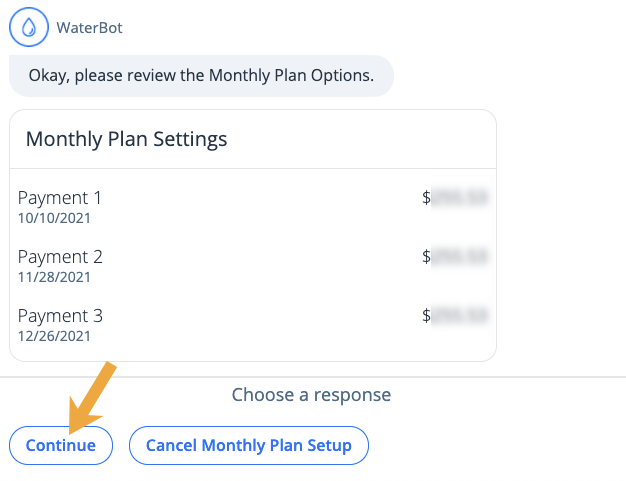The width and height of the screenshot is (626, 481).
Task: Click the WaterBot name label
Action: coord(89,28)
